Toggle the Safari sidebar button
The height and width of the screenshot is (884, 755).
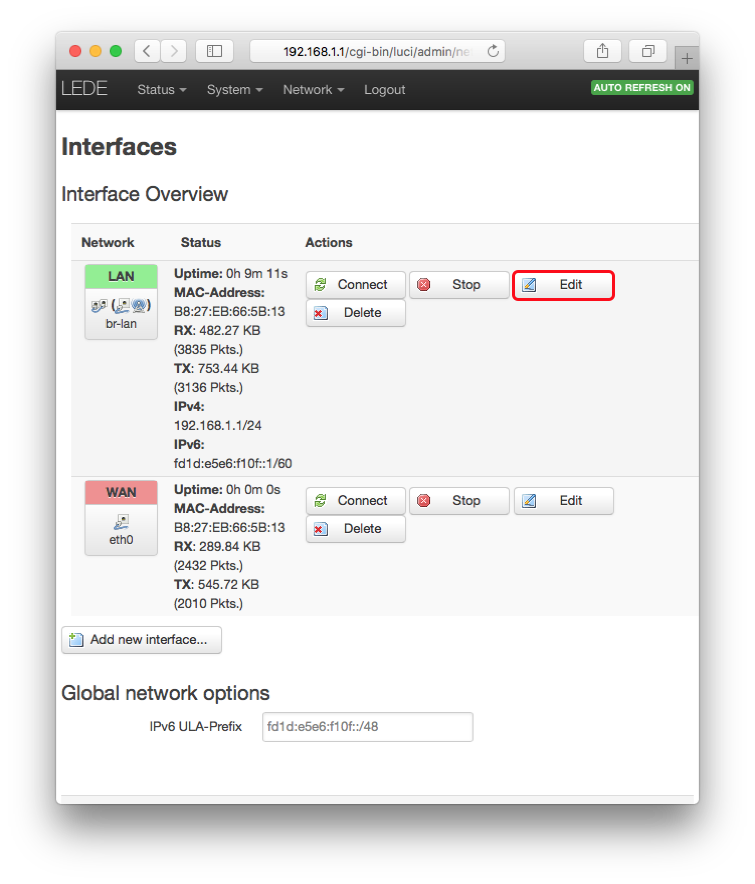click(x=214, y=51)
